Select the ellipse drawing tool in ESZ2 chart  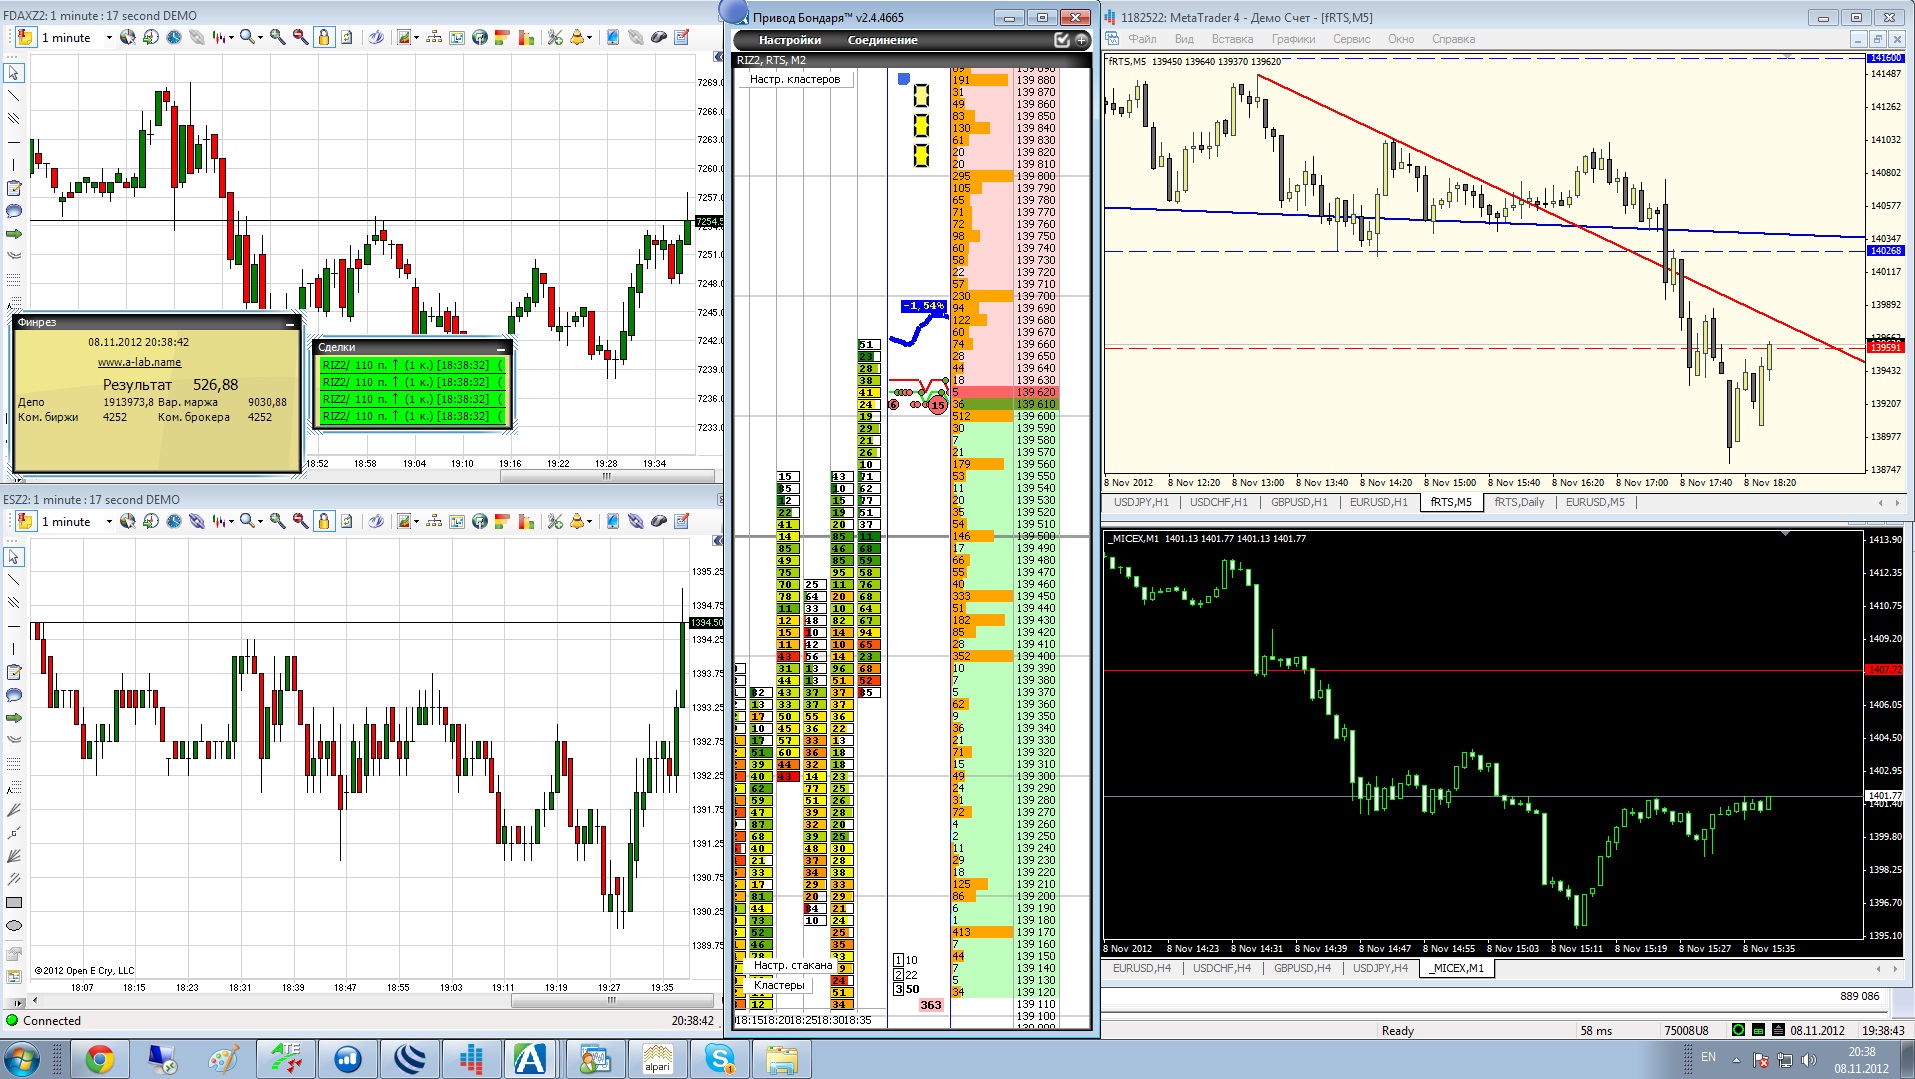click(14, 925)
